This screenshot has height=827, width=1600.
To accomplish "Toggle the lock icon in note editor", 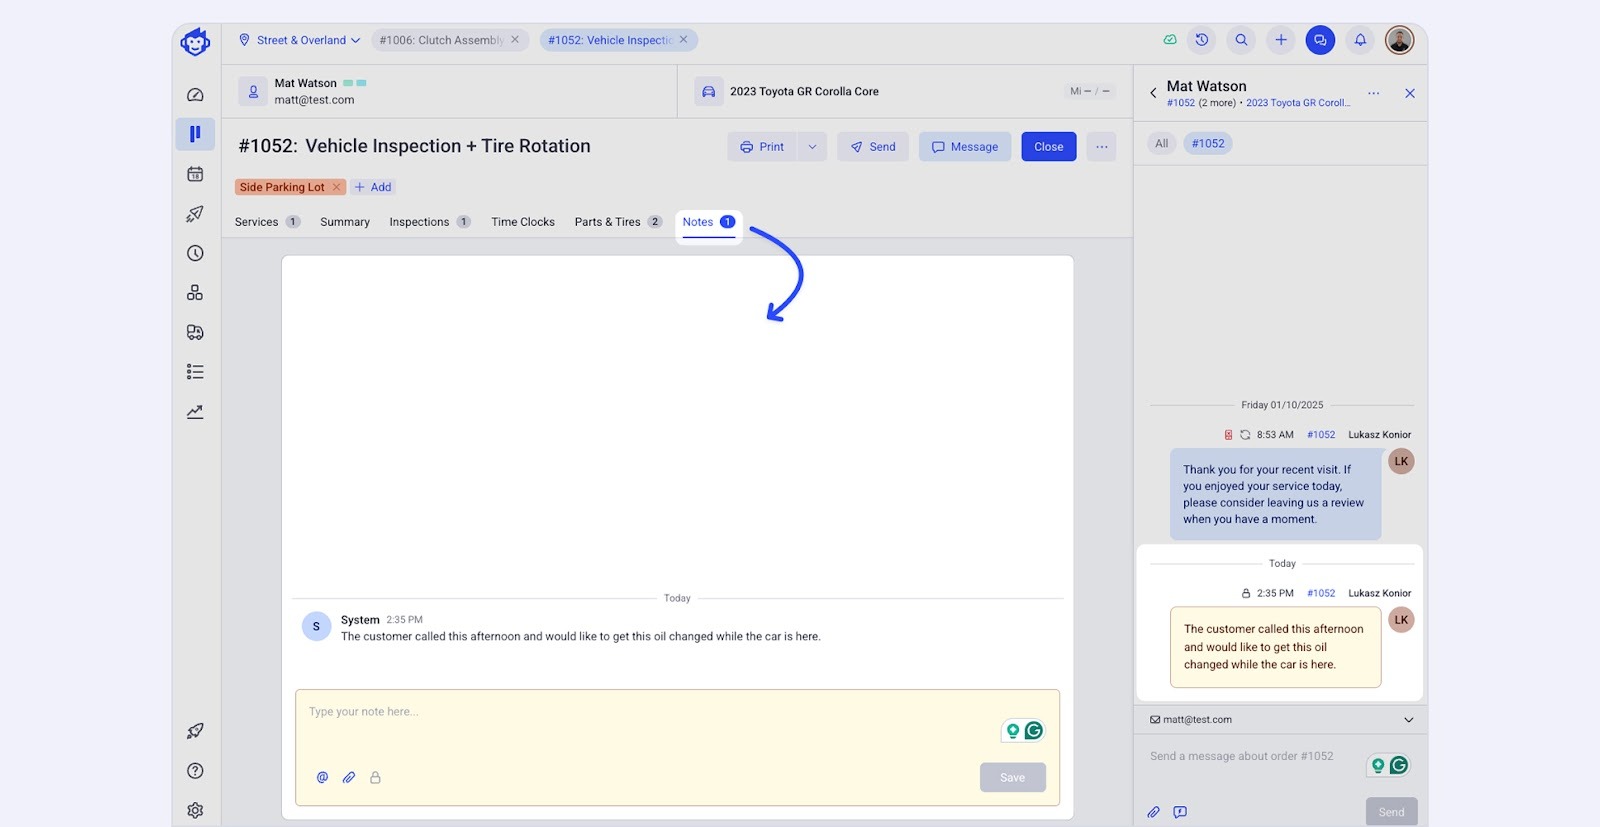I will pos(375,777).
